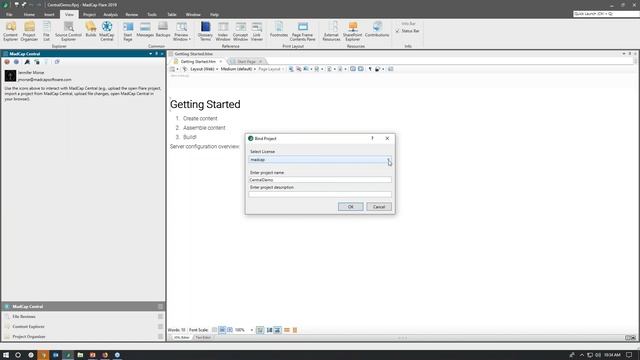Show the Messages window
Screen dimensions: 640x360
pos(145,29)
